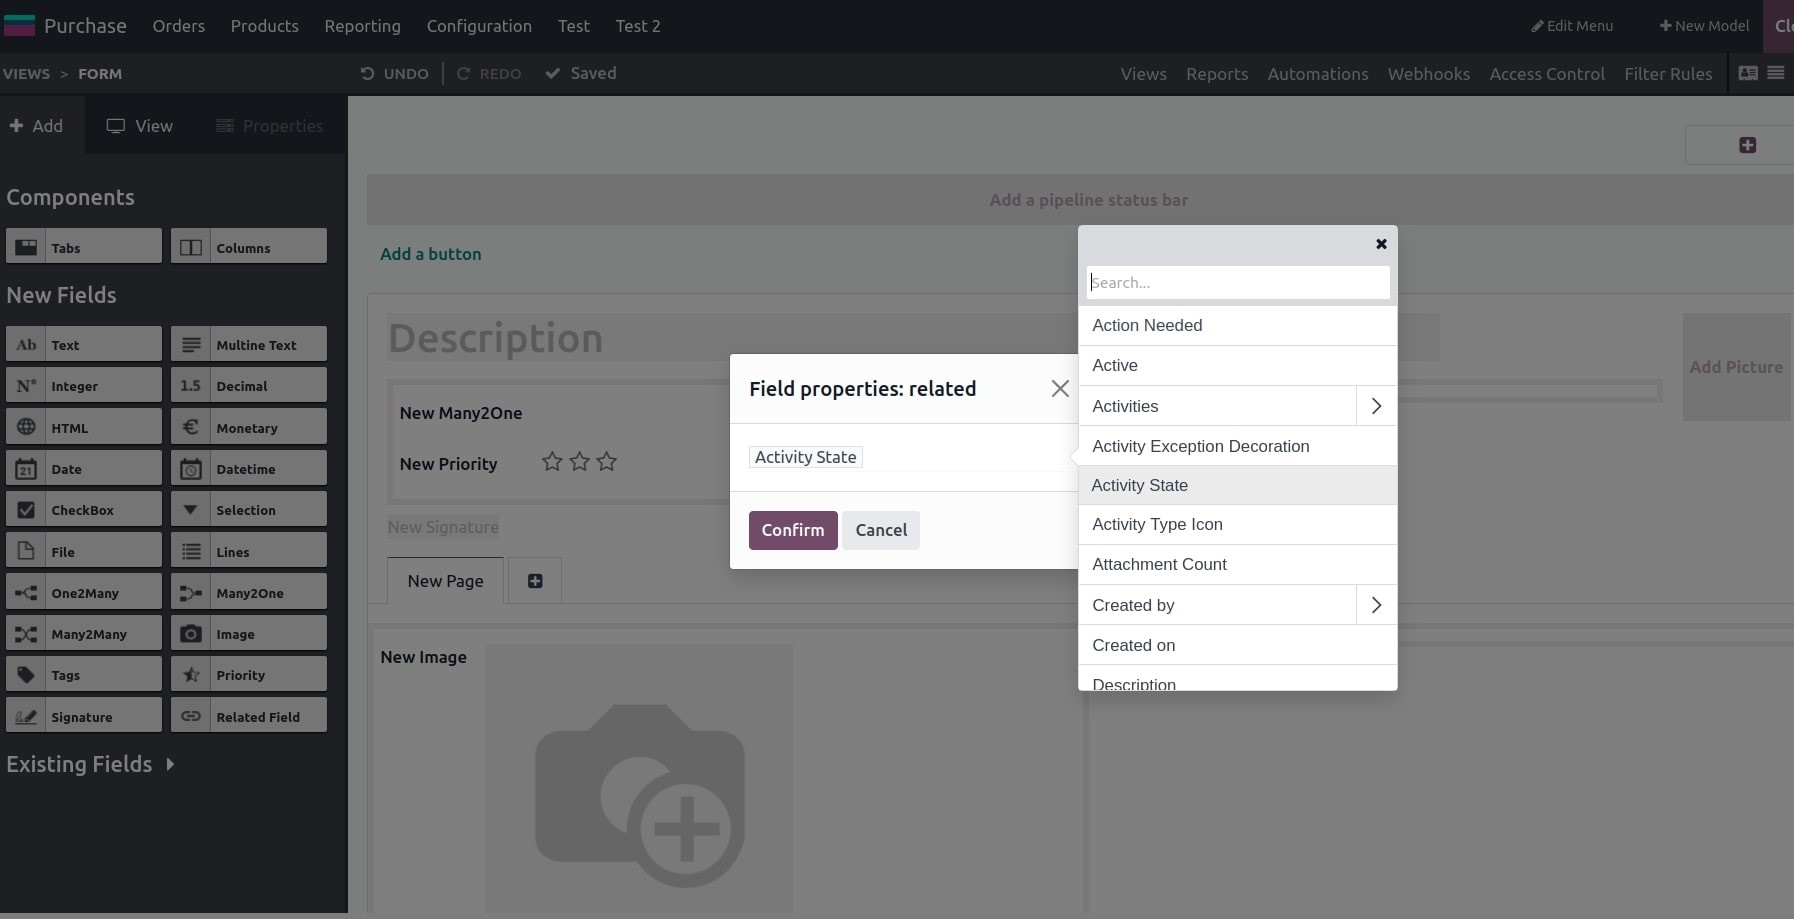
Task: Close Field properties dialog with X
Action: 1060,389
